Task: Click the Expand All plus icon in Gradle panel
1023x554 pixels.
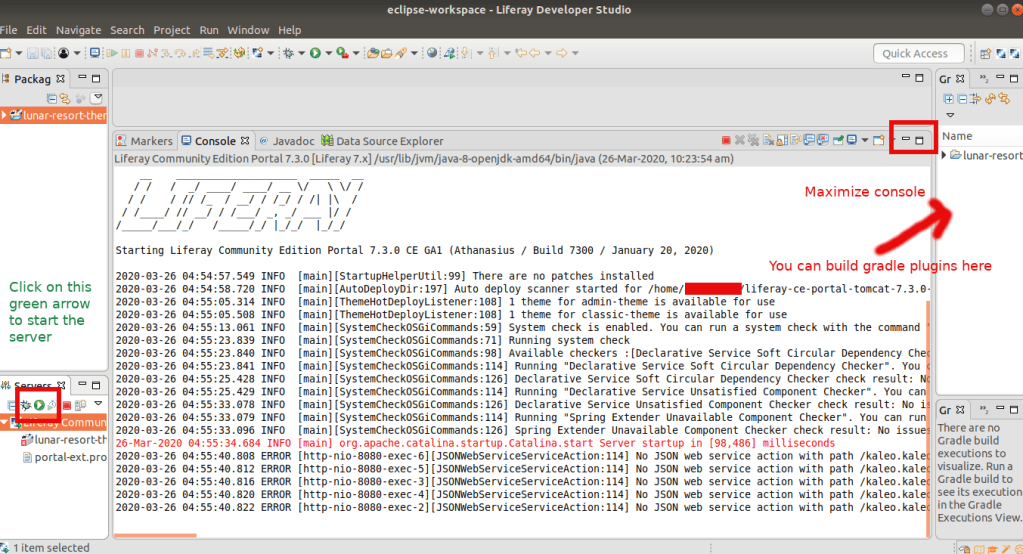Action: click(x=948, y=98)
